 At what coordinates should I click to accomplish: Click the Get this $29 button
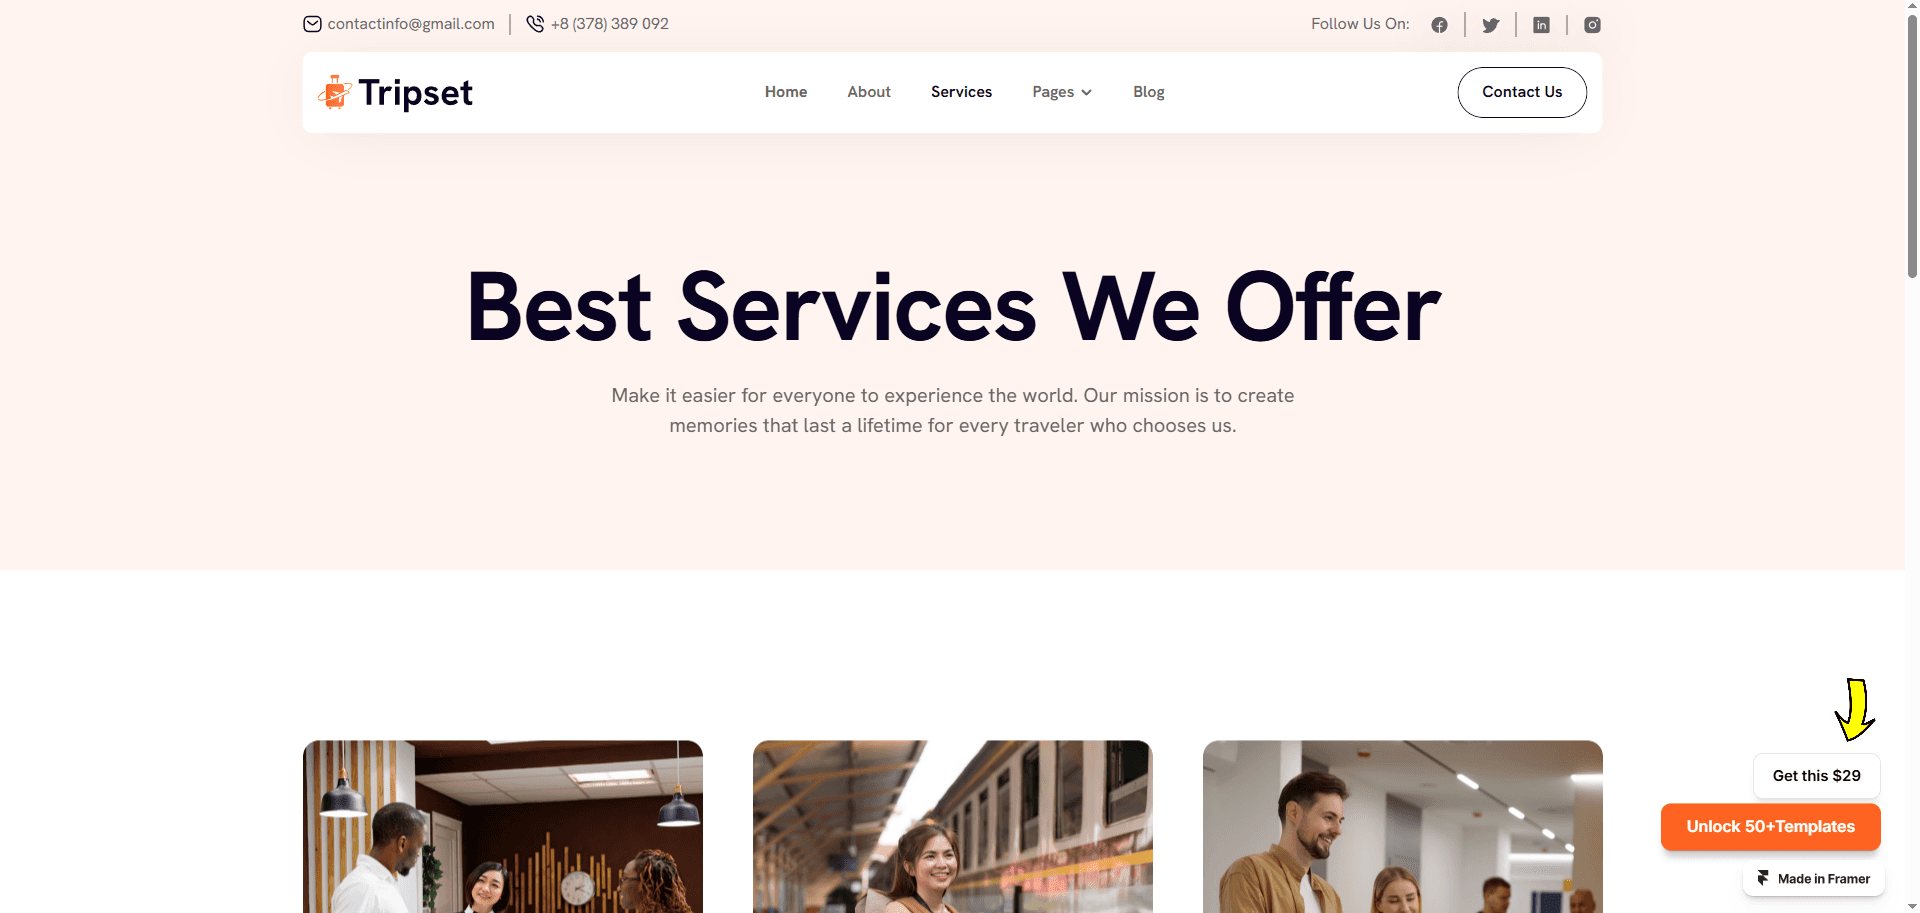(x=1816, y=776)
